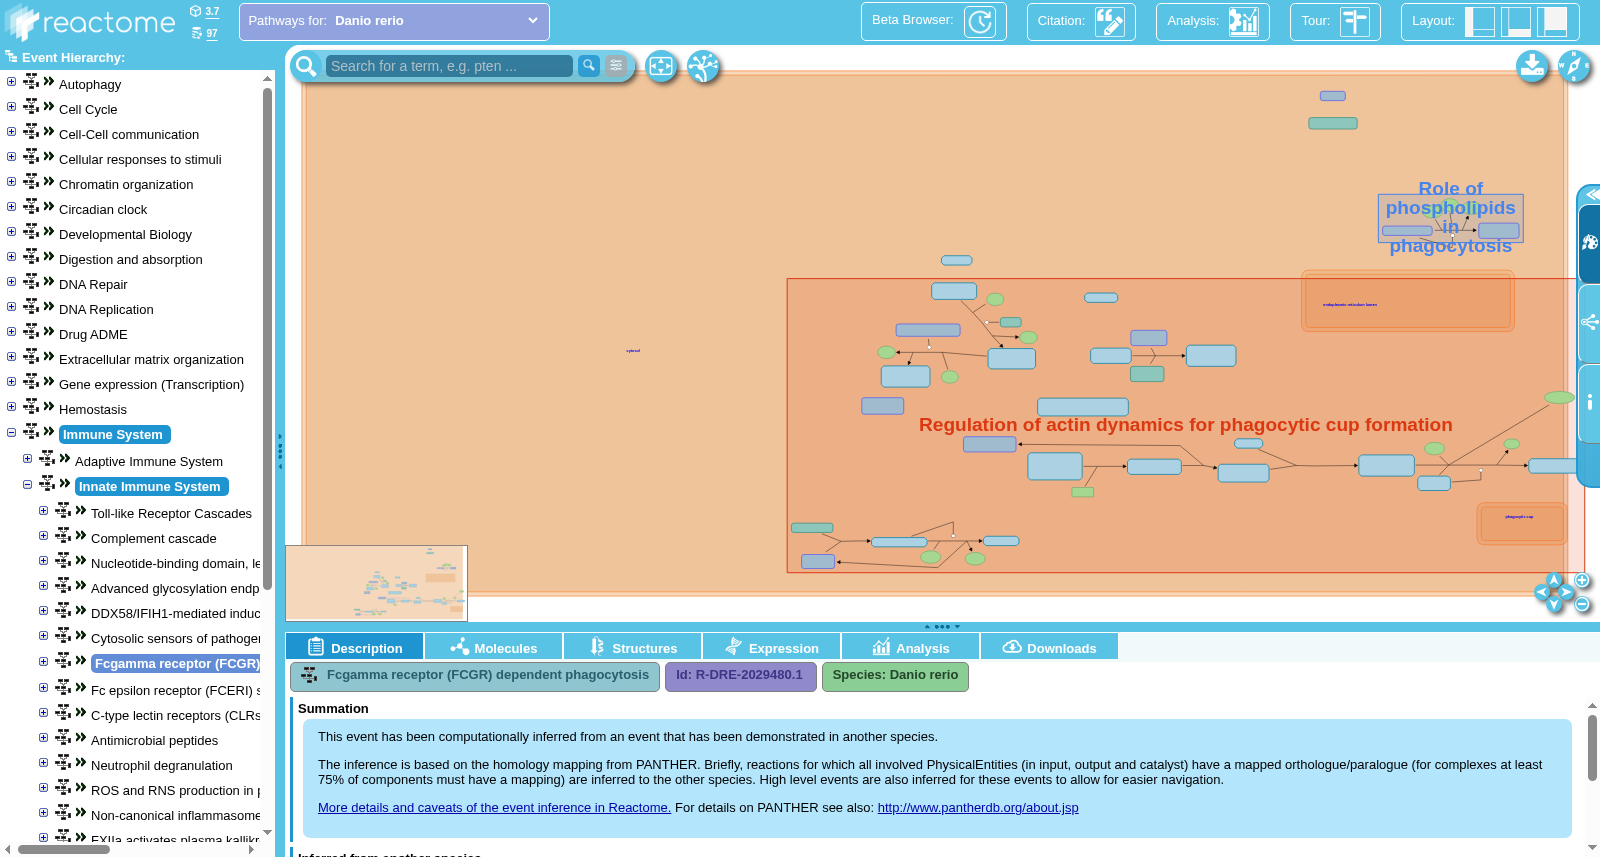Select the second layout toggle option
This screenshot has width=1600, height=857.
coord(1516,21)
